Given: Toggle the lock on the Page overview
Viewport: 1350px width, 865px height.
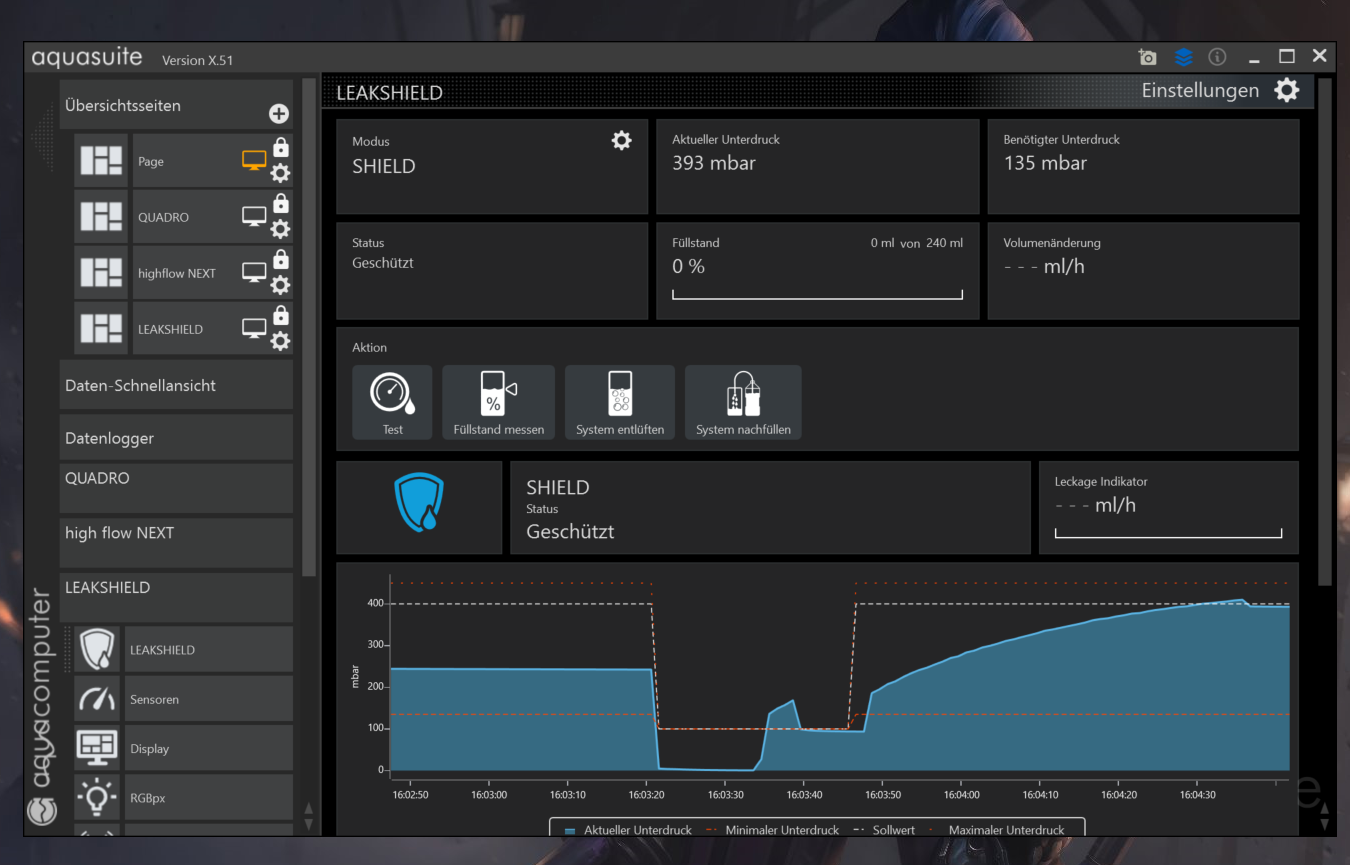Looking at the screenshot, I should [x=281, y=147].
